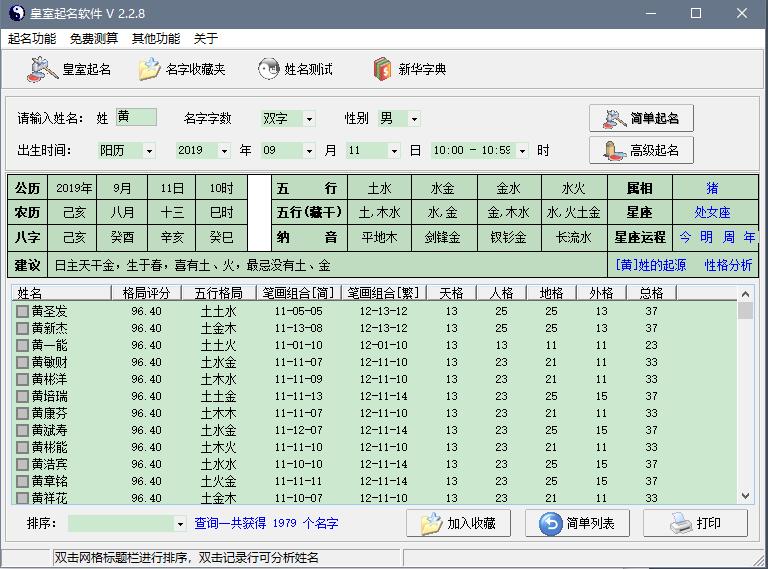Click the name list scroll-down arrow
The width and height of the screenshot is (768, 569).
pyautogui.click(x=745, y=496)
